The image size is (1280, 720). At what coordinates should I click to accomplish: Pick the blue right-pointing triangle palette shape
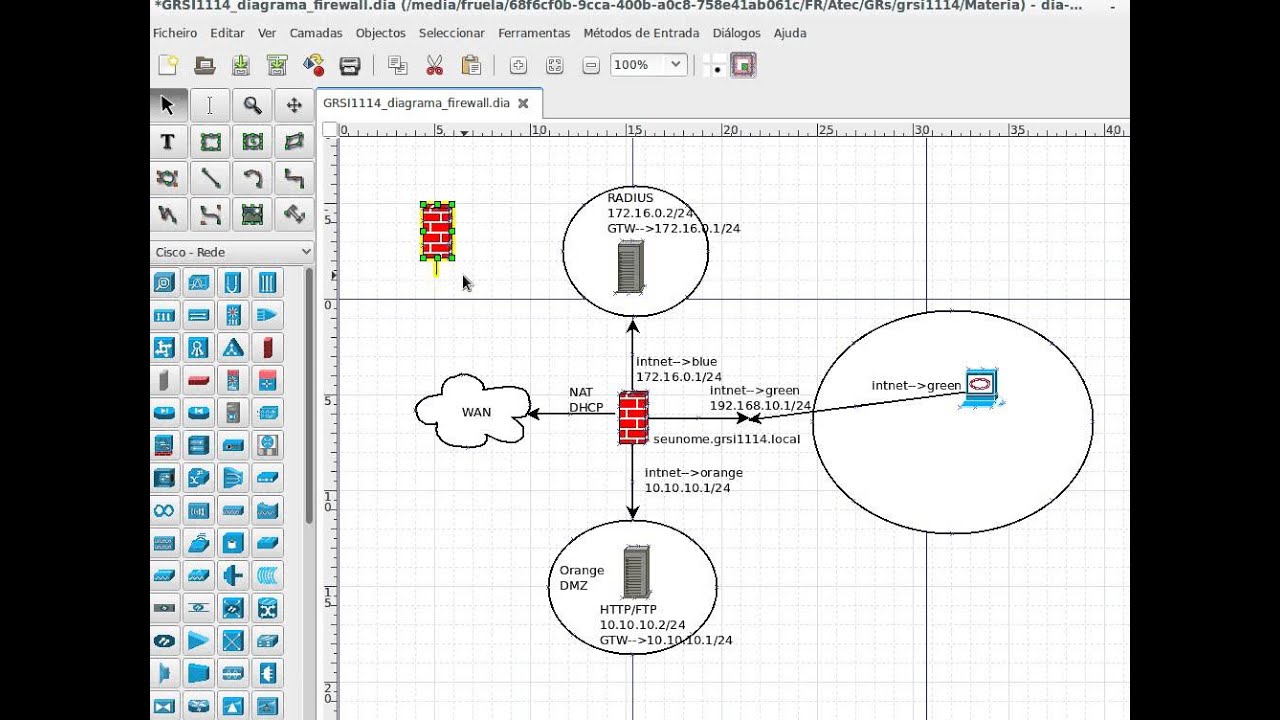click(x=199, y=640)
